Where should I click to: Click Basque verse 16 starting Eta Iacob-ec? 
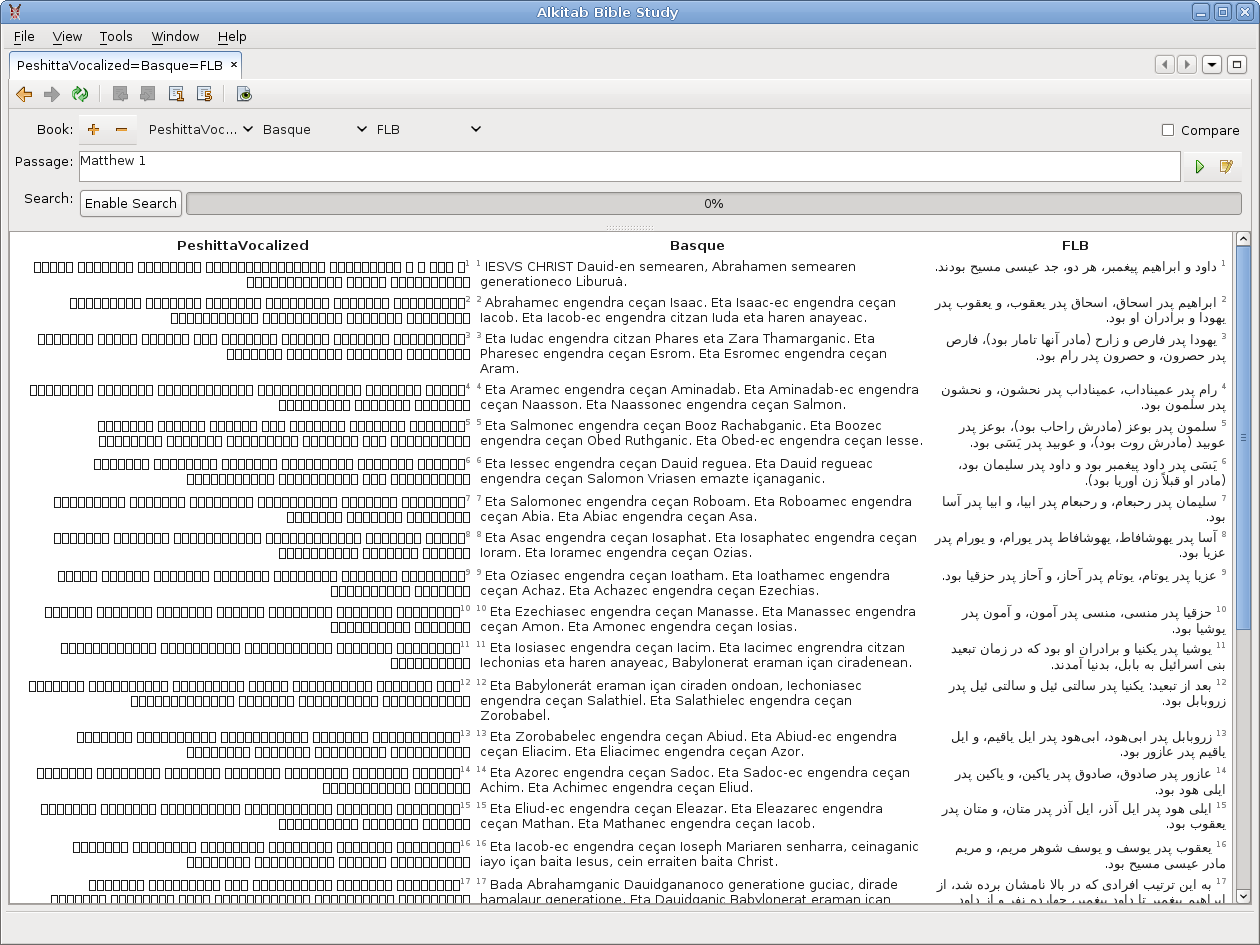(x=698, y=854)
